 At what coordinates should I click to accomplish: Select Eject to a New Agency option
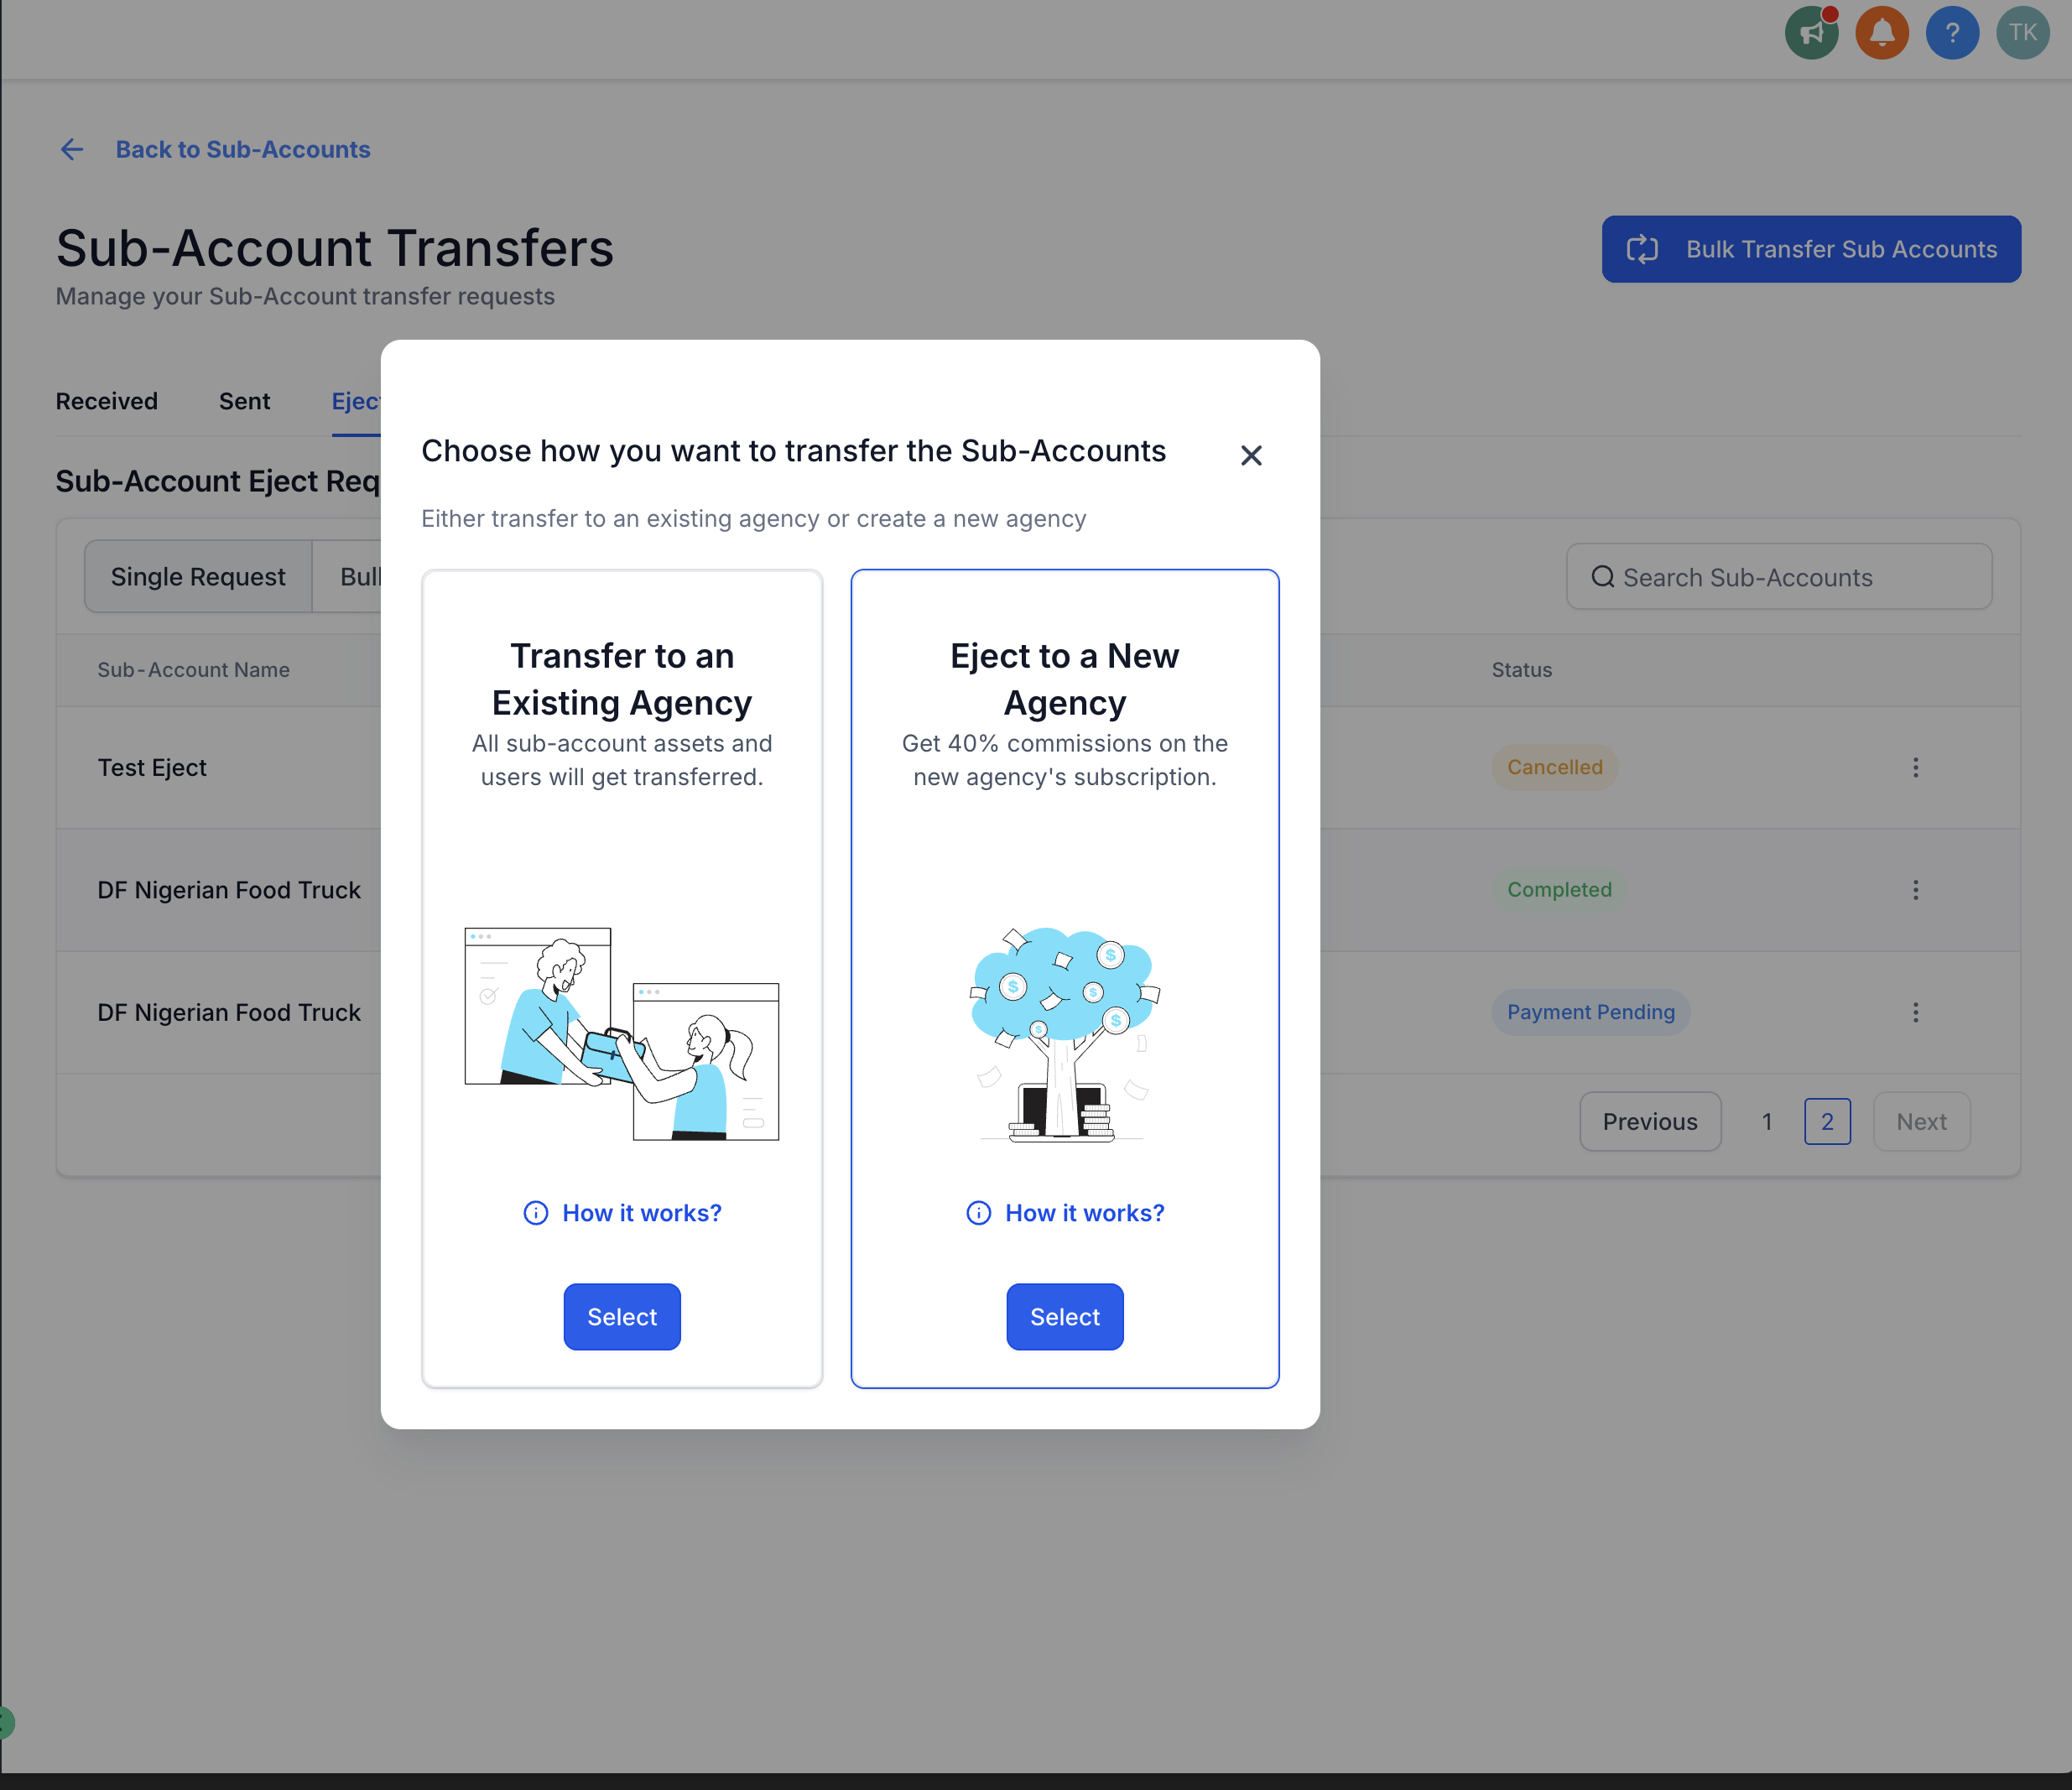pos(1064,1317)
